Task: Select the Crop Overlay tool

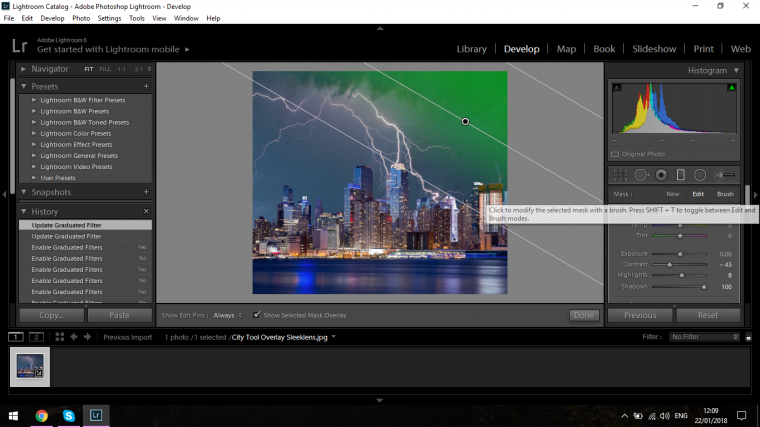Action: [620, 175]
